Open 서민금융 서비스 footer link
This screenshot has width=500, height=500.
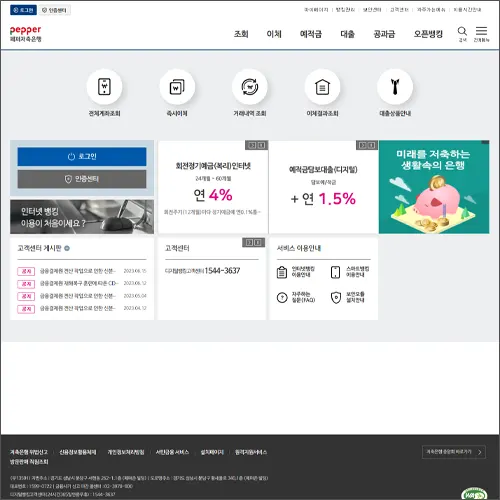click(x=172, y=452)
